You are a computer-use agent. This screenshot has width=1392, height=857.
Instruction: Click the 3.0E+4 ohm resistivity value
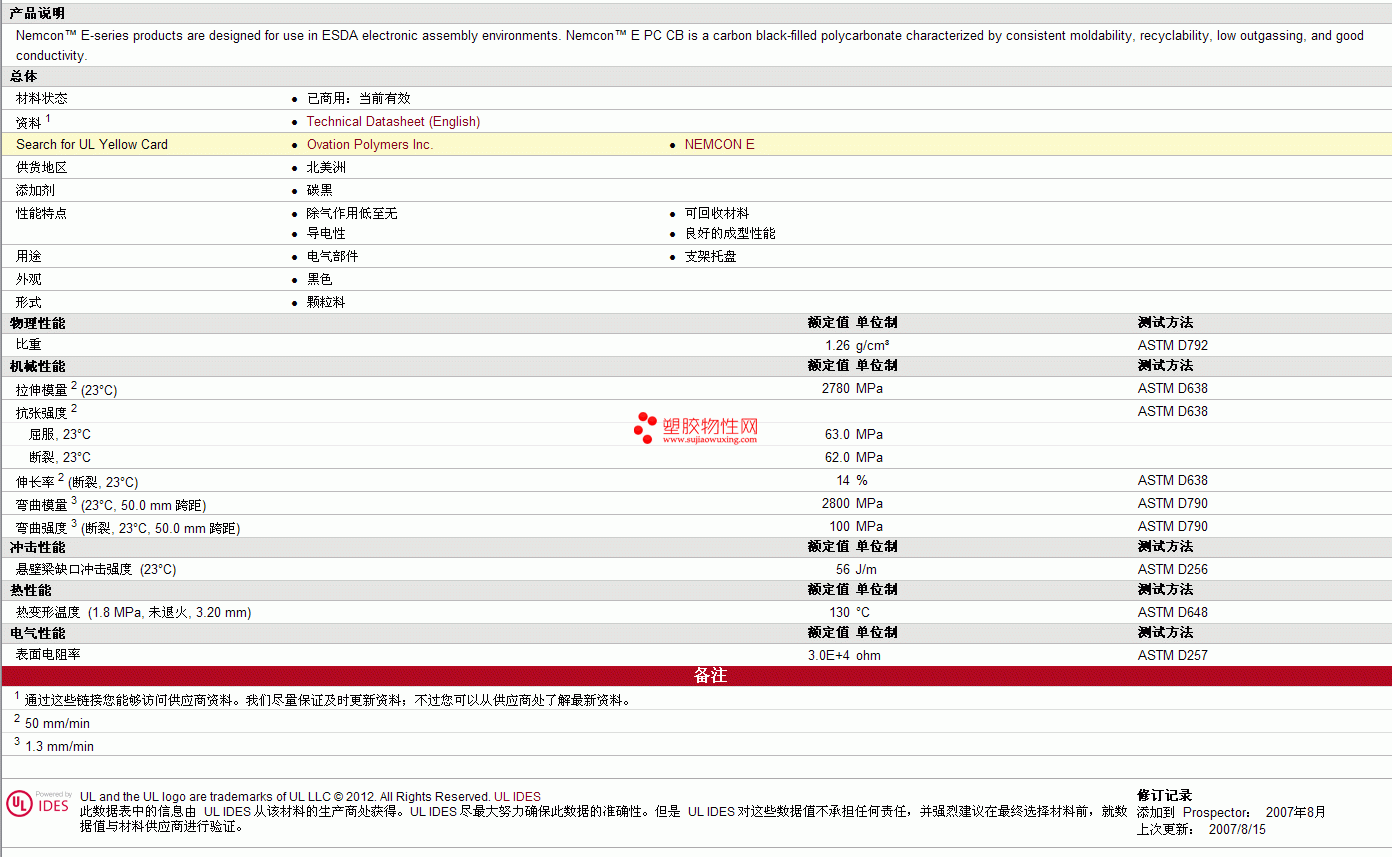pos(845,655)
